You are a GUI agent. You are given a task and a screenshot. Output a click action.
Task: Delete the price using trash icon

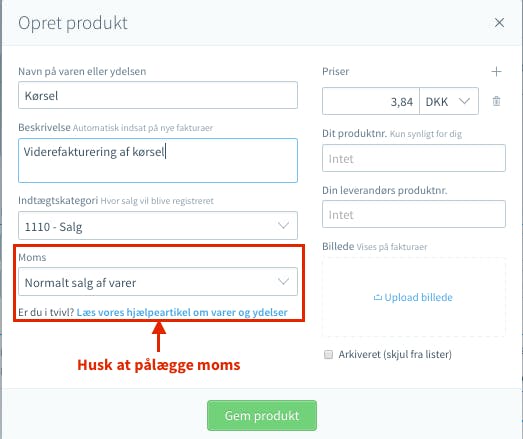click(x=496, y=101)
